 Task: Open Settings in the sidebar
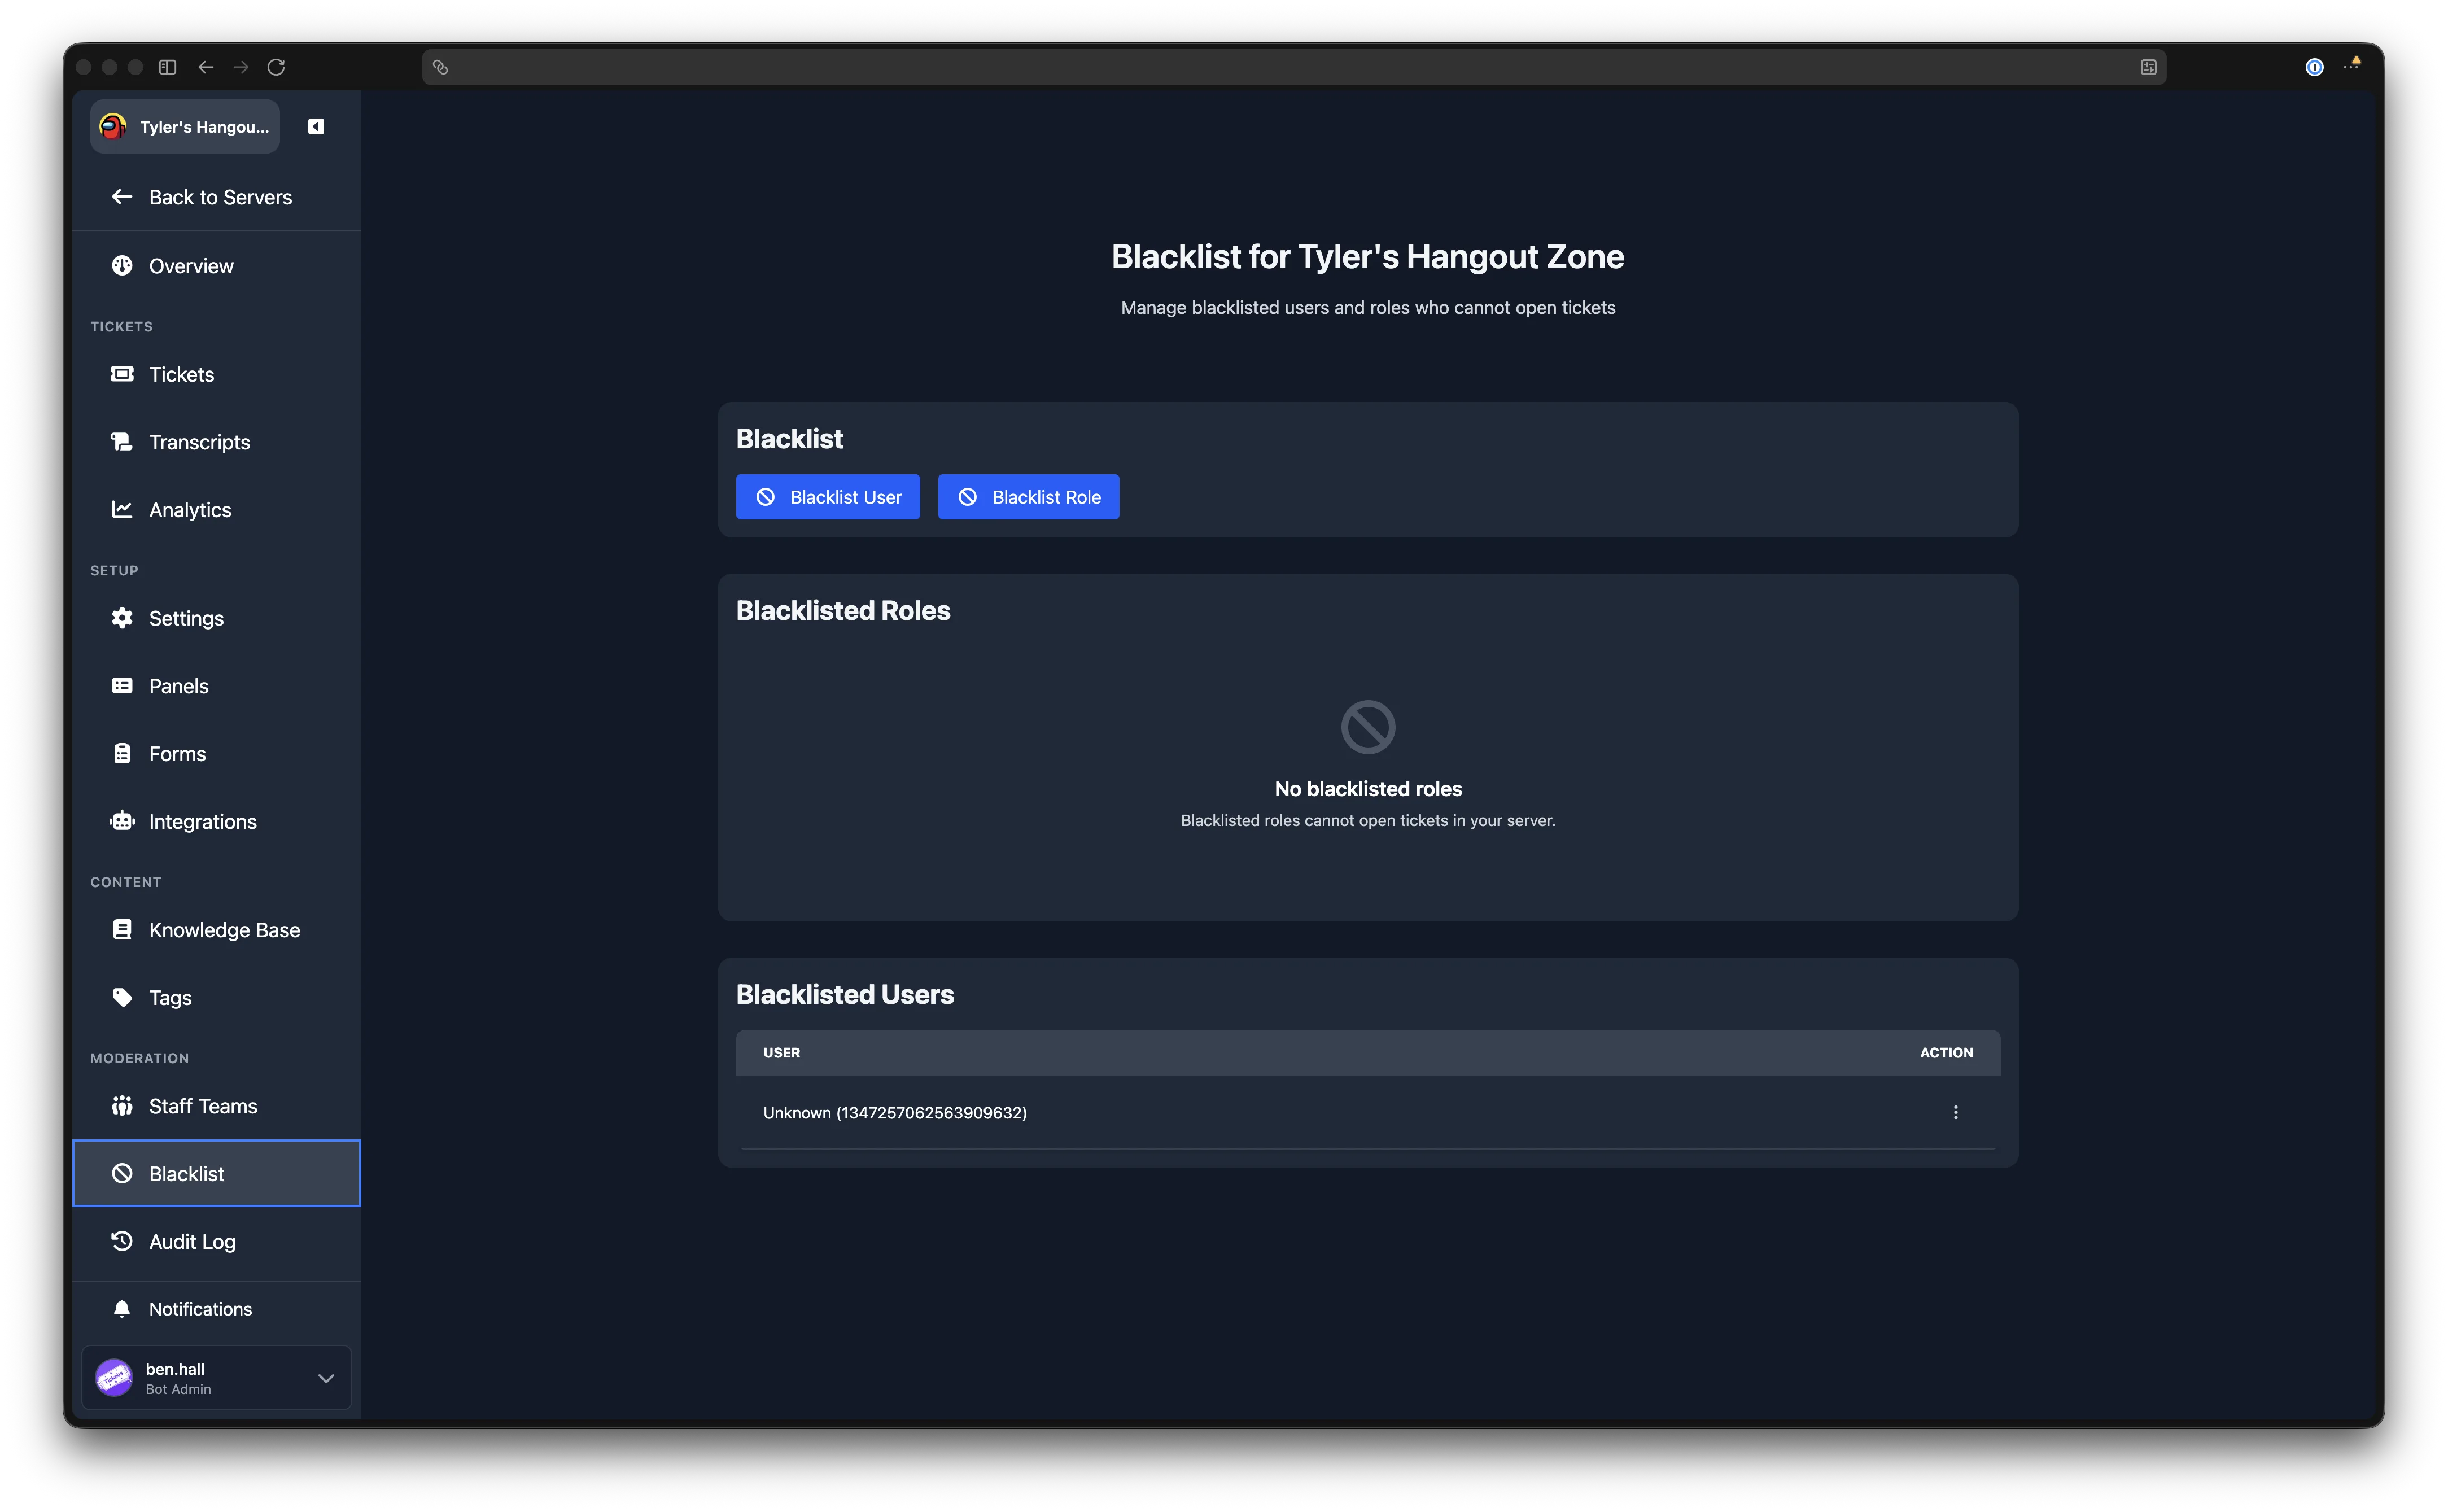[x=217, y=618]
